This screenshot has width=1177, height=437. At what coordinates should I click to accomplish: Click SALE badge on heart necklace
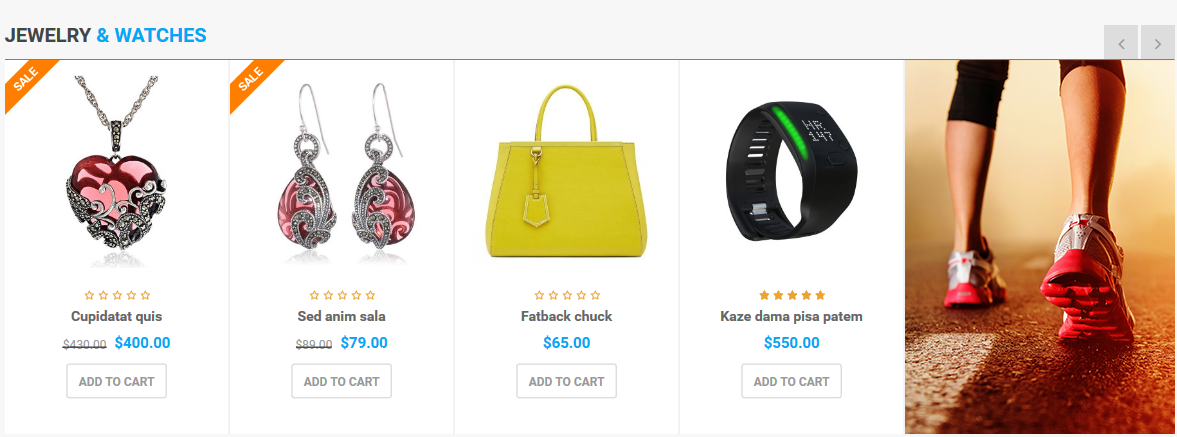pyautogui.click(x=28, y=83)
